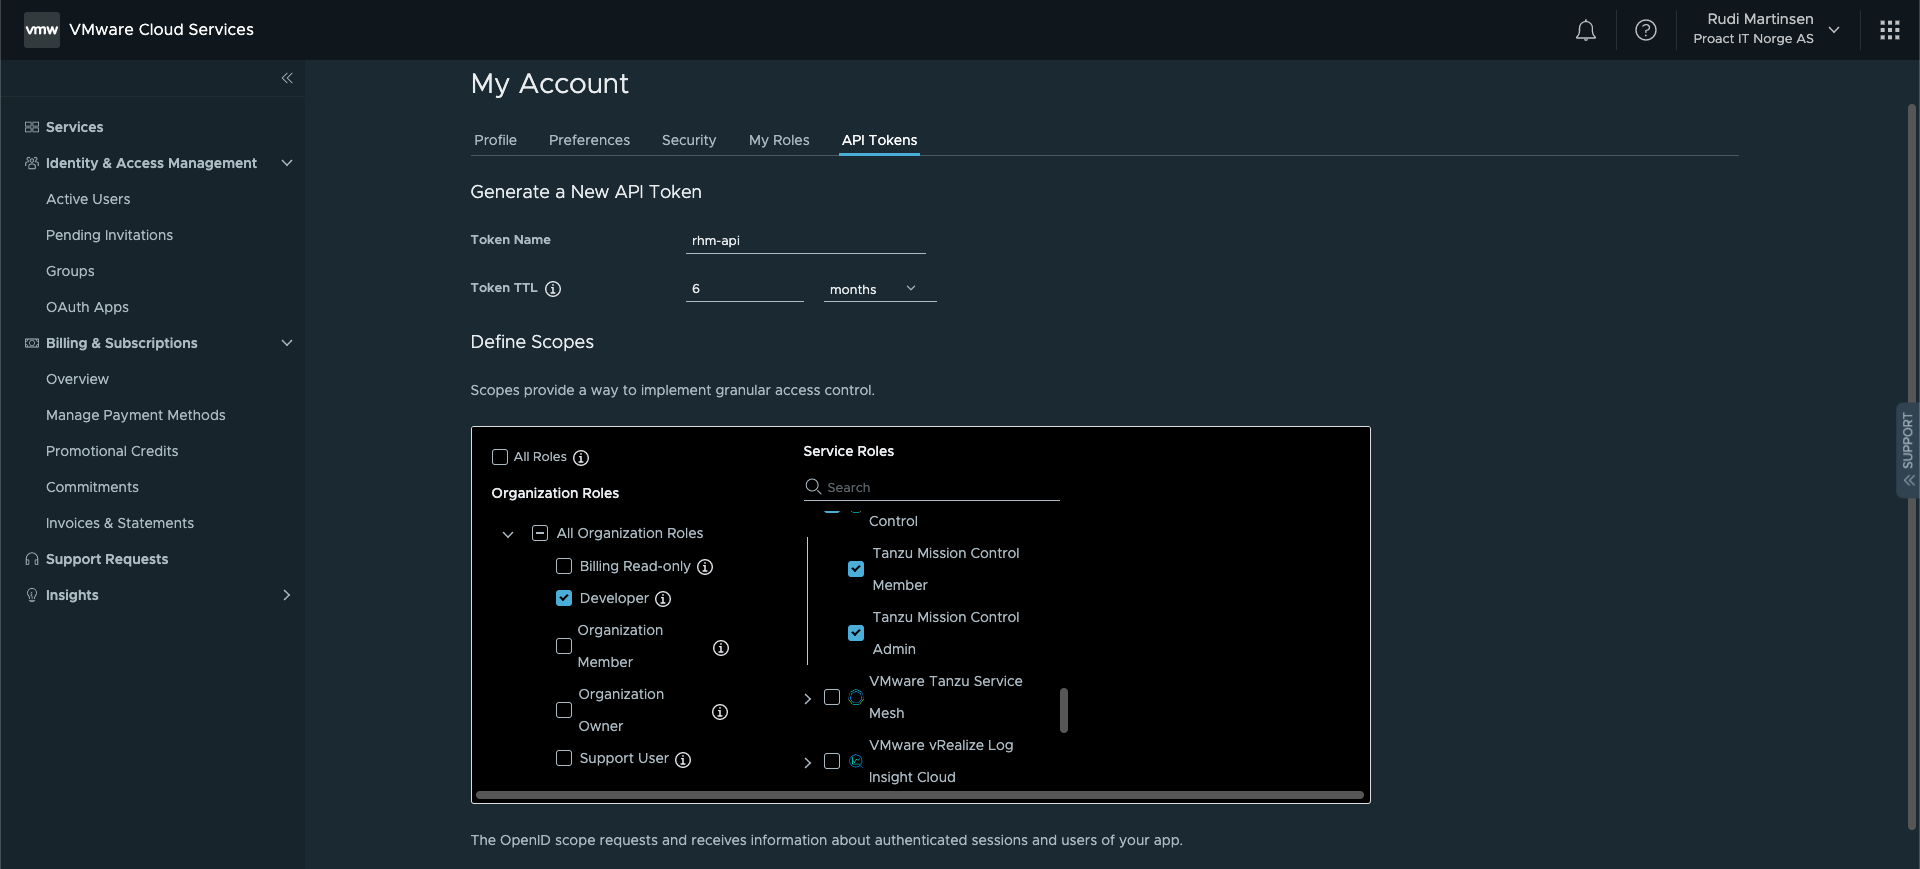
Task: Click the vRealize Log Insight Cloud icon
Action: pyautogui.click(x=856, y=761)
